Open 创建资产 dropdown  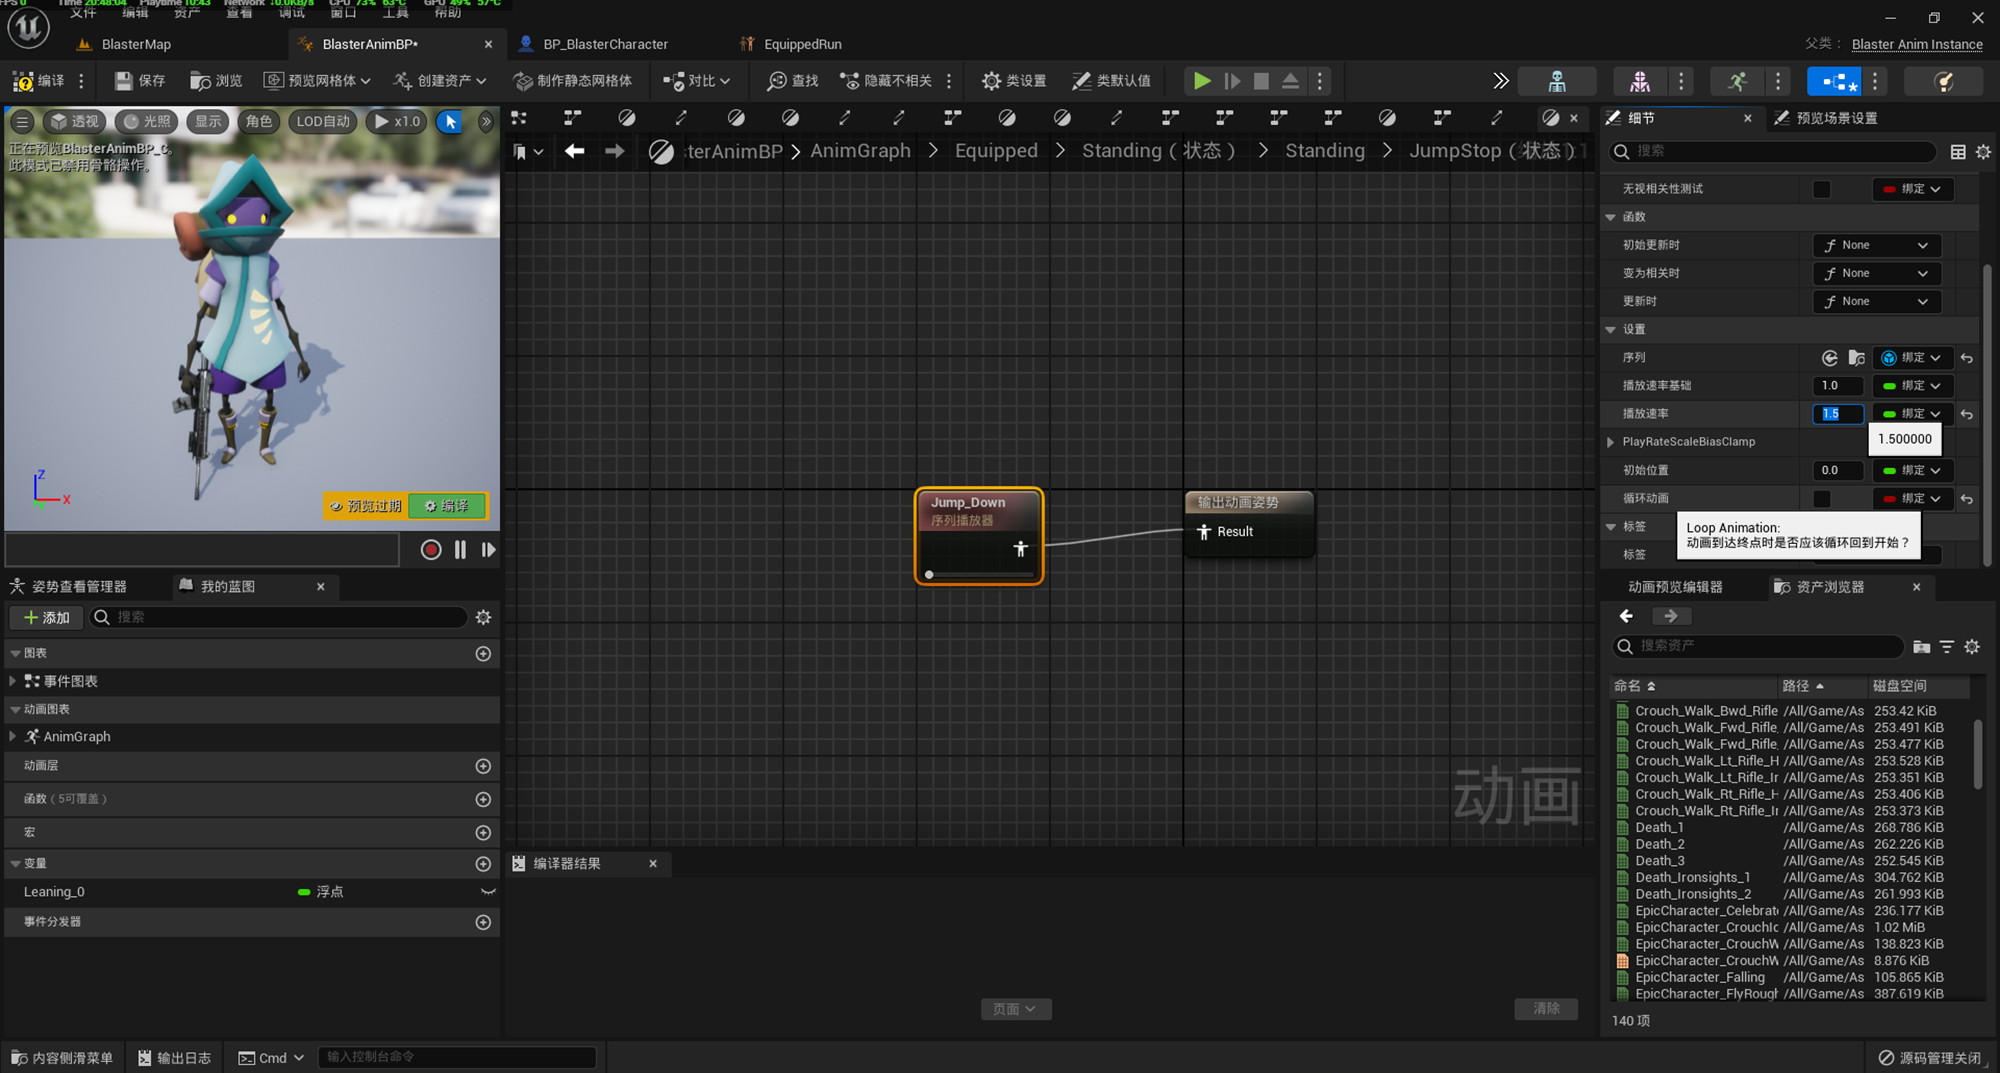pos(440,81)
